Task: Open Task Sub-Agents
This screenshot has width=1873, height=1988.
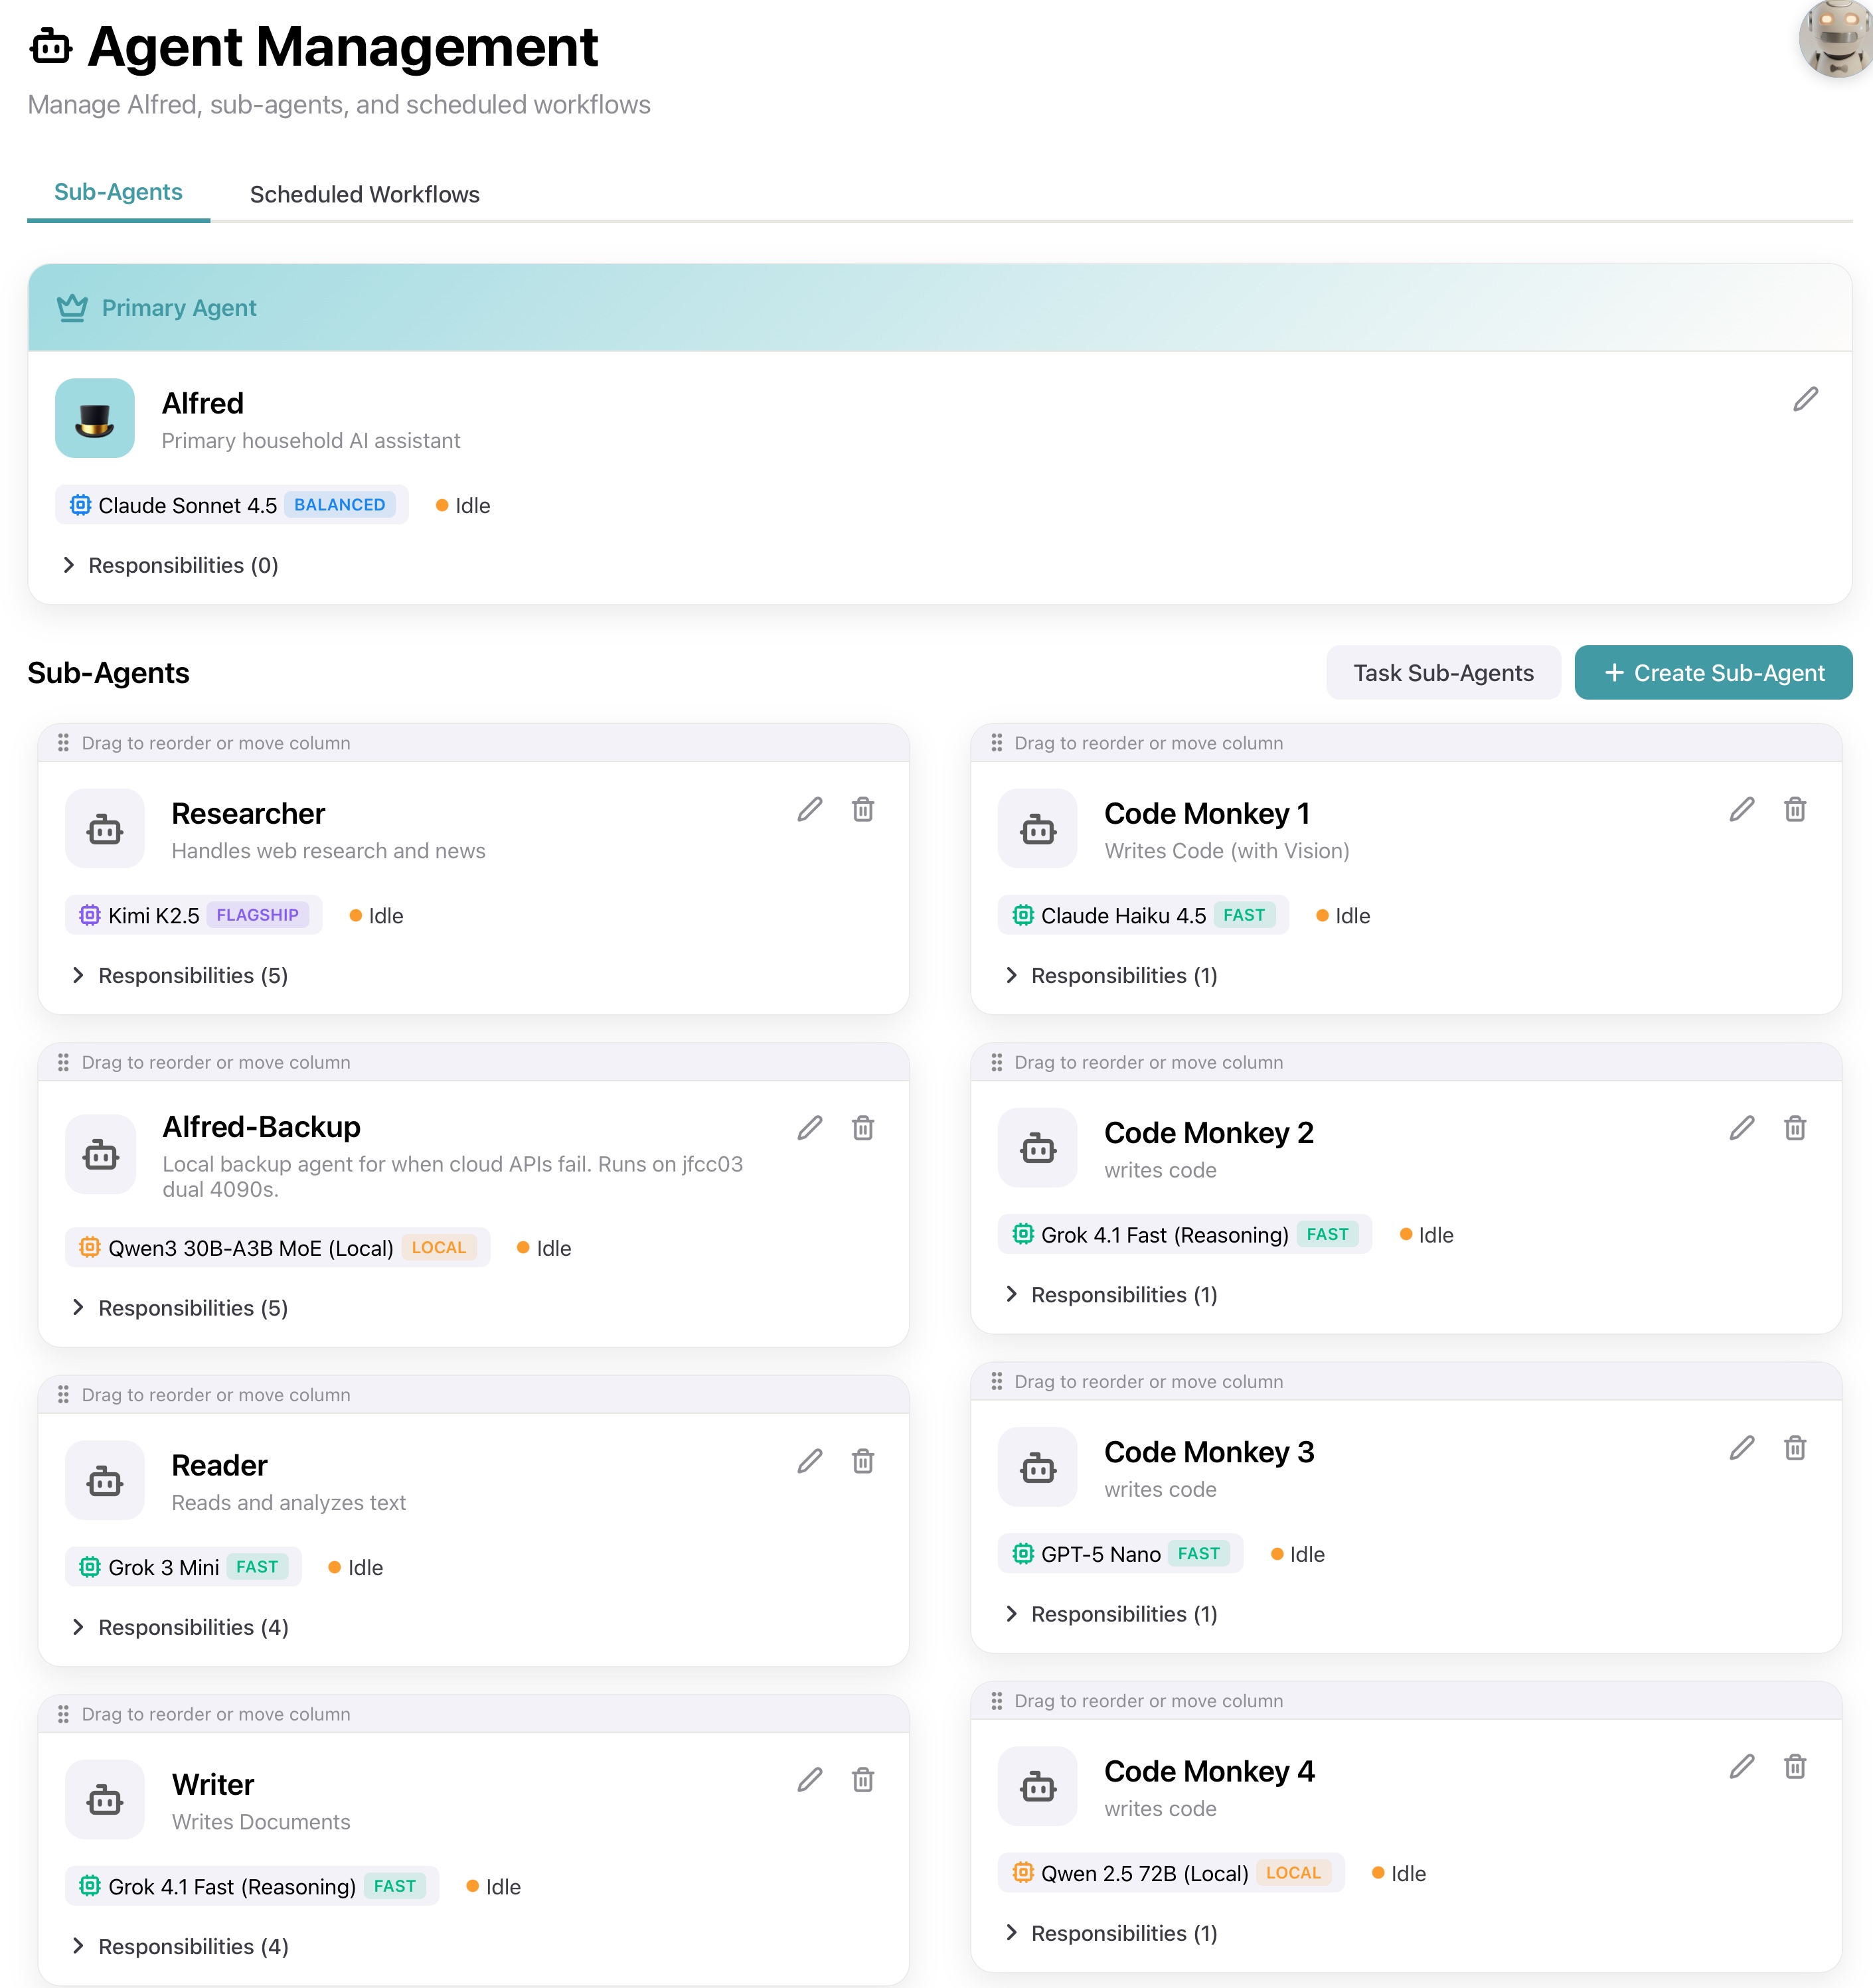Action: point(1443,672)
